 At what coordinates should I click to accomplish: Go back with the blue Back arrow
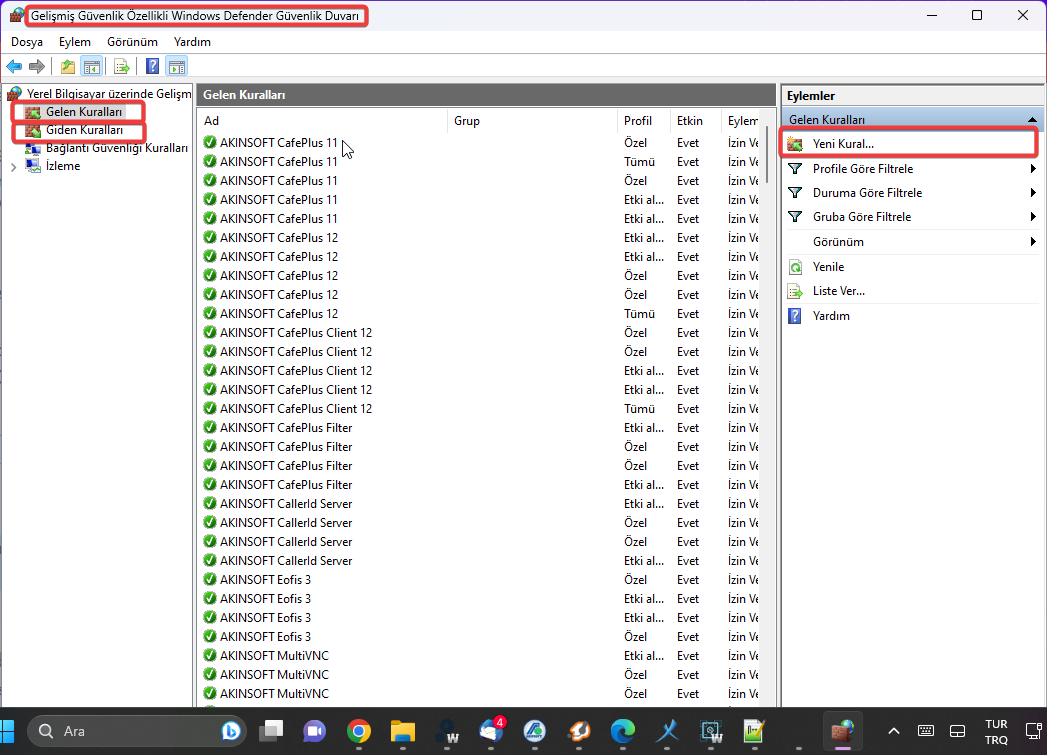[x=14, y=66]
